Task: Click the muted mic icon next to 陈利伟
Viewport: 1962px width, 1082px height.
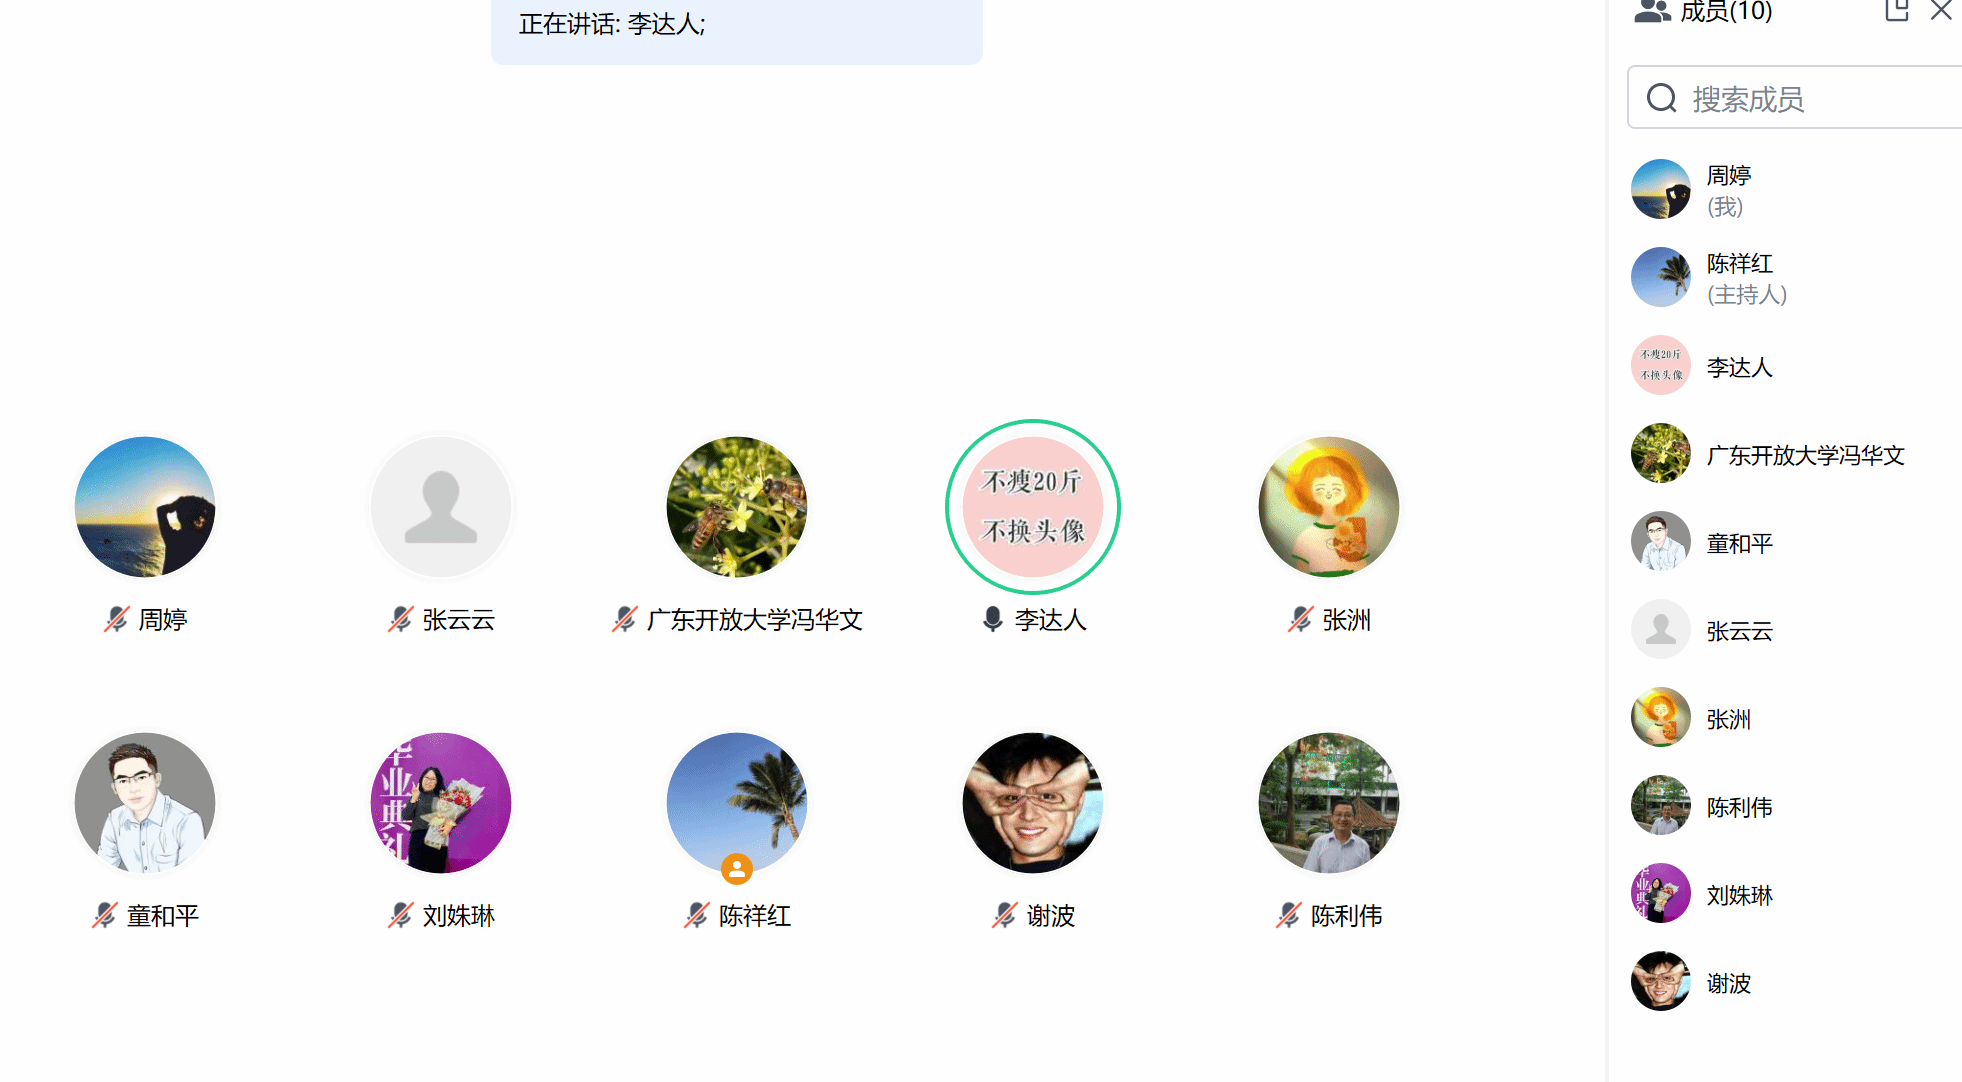Action: 1289,915
